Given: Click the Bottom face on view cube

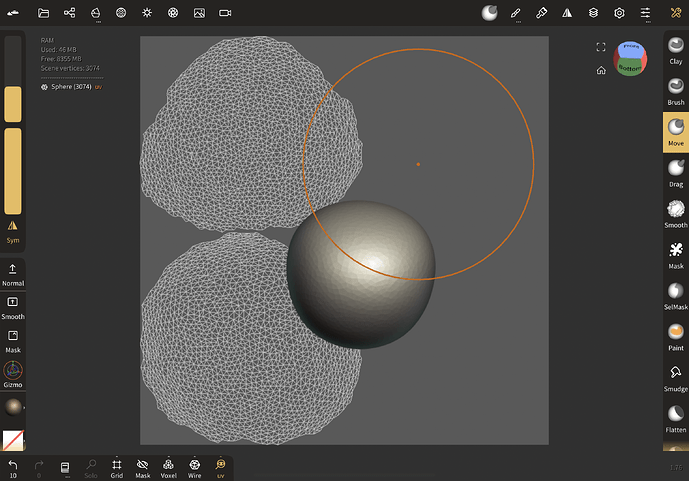Looking at the screenshot, I should click(630, 68).
